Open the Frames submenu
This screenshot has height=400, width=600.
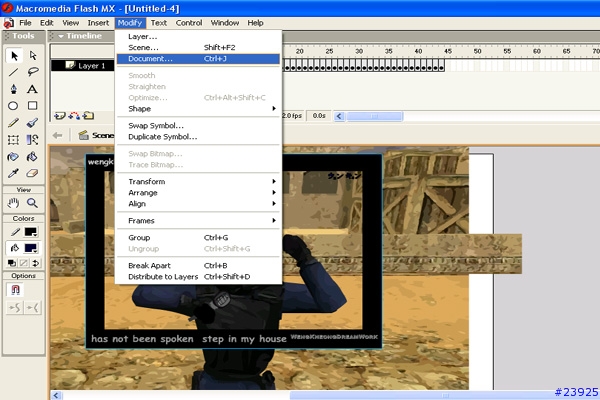pos(198,220)
